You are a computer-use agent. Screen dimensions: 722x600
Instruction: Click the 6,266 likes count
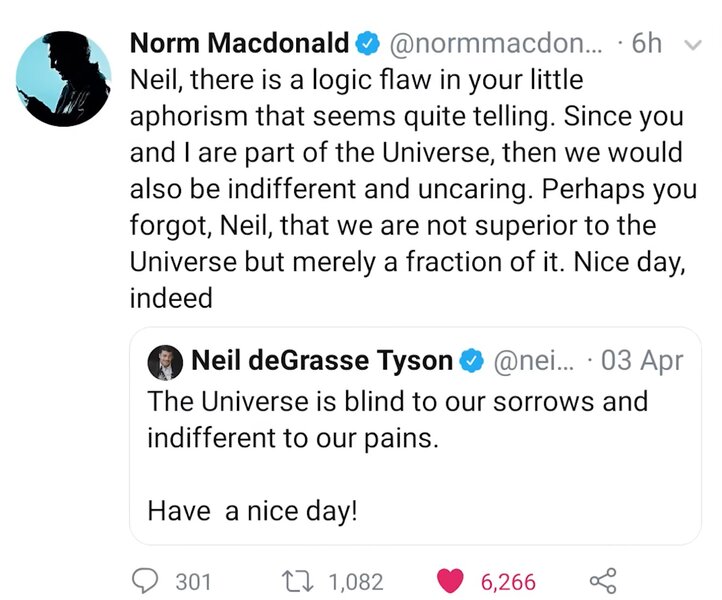(508, 581)
